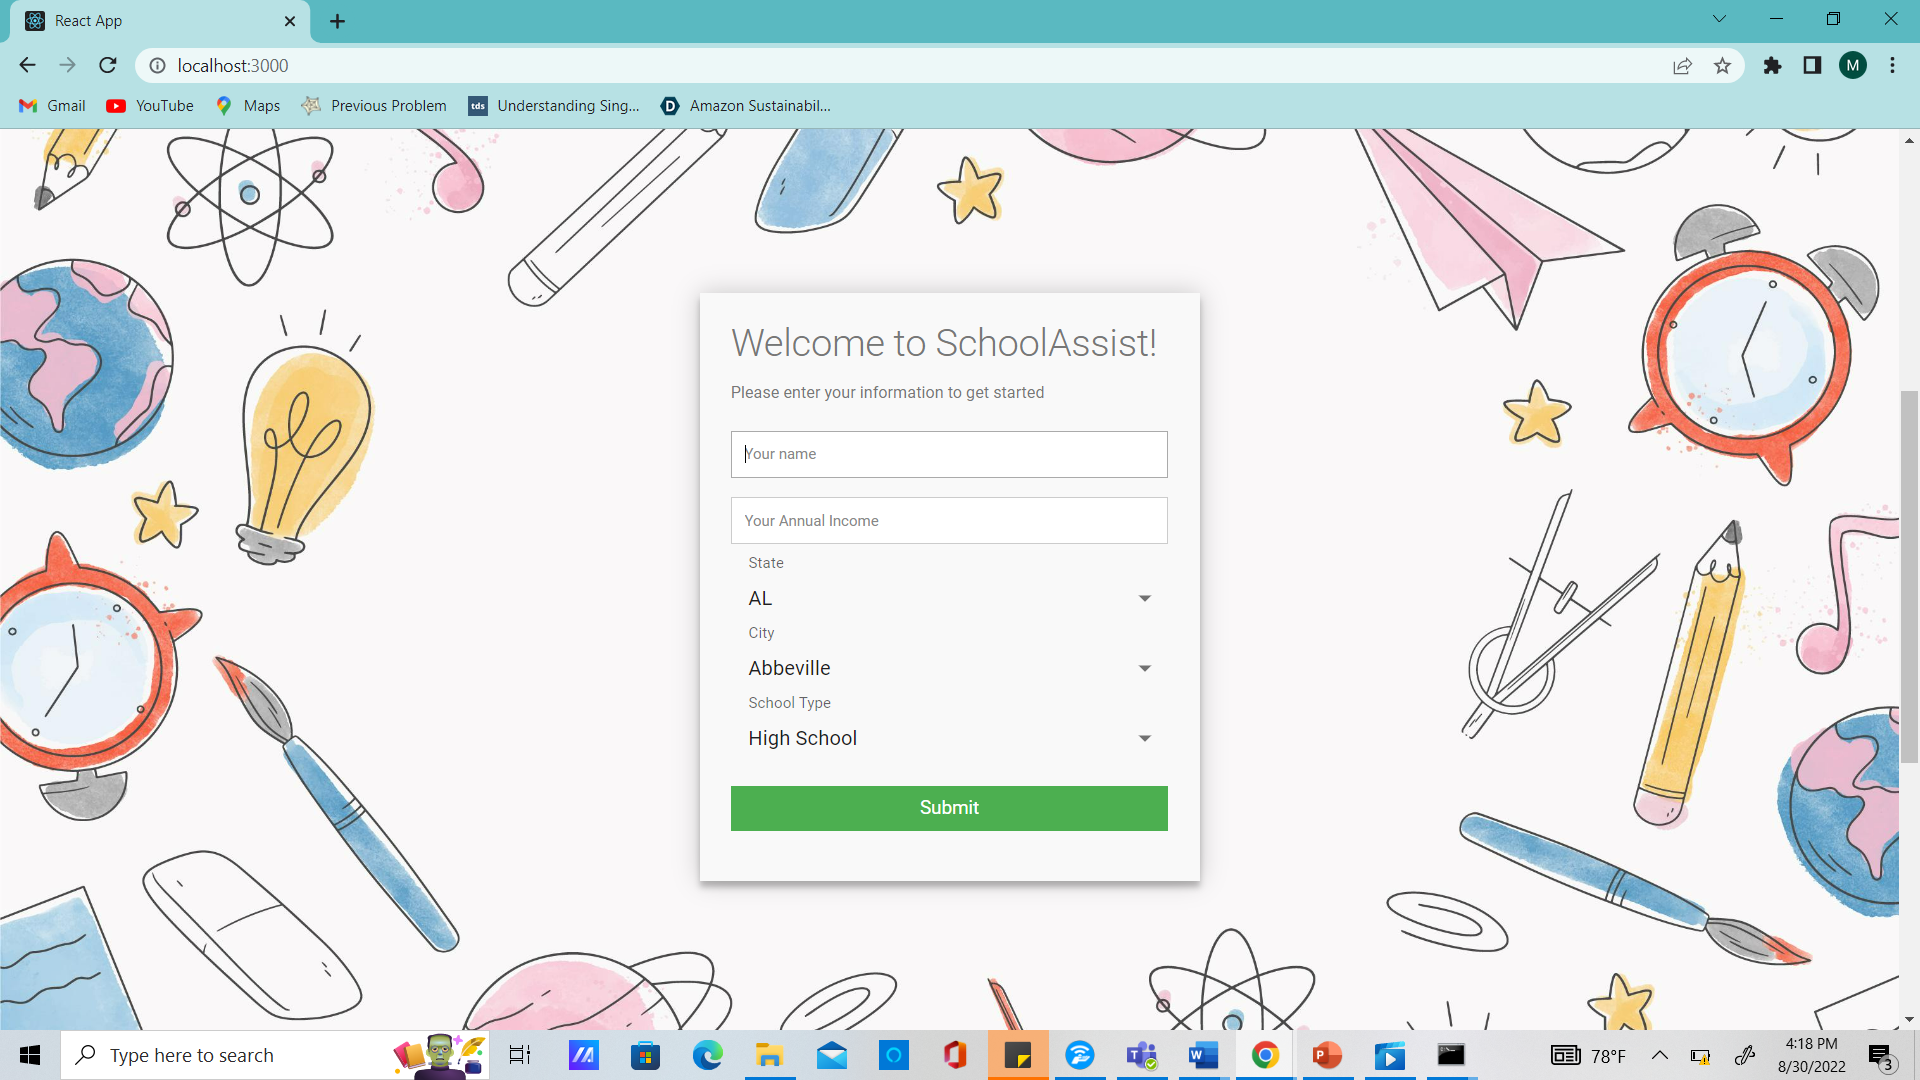Open File Explorer from the taskbar
Viewport: 1920px width, 1080px height.
[769, 1055]
